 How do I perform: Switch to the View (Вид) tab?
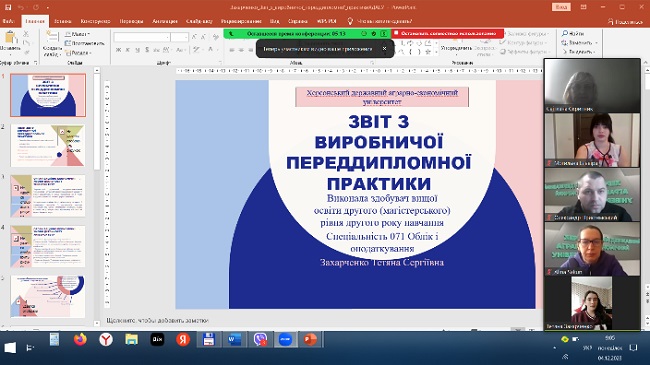[x=274, y=21]
